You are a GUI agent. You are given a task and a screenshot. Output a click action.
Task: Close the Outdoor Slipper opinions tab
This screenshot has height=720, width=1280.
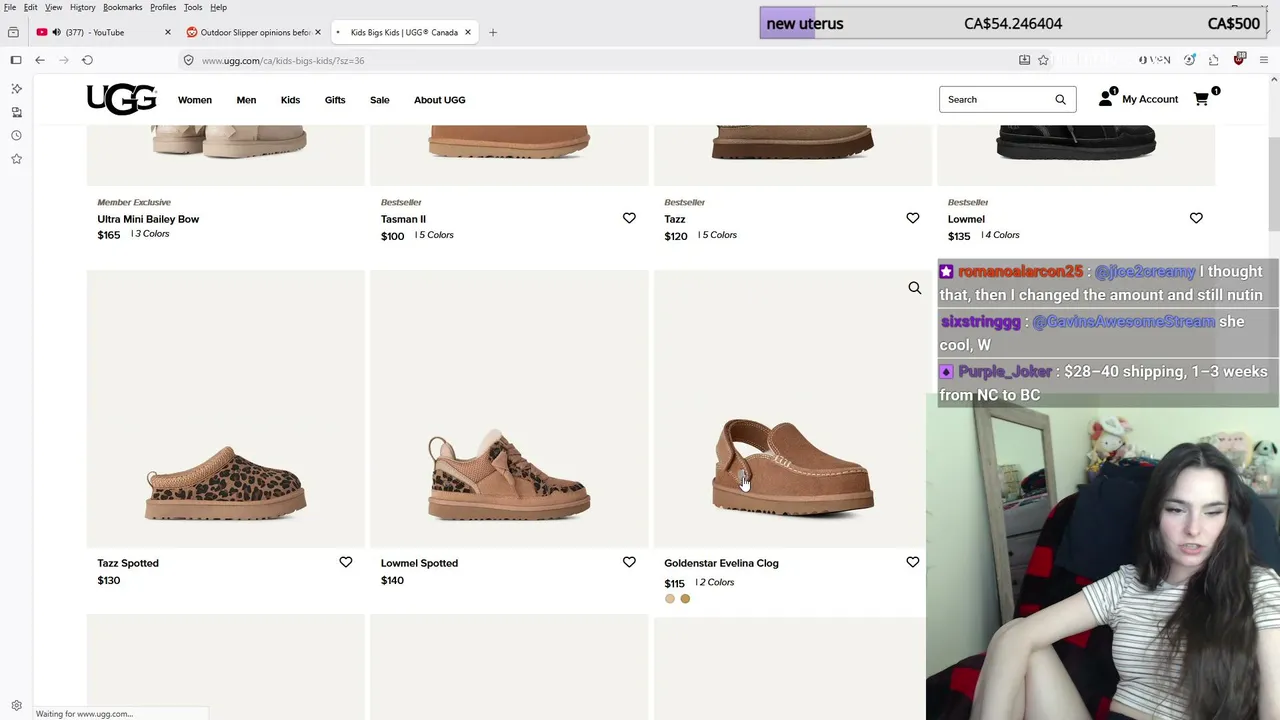click(318, 32)
